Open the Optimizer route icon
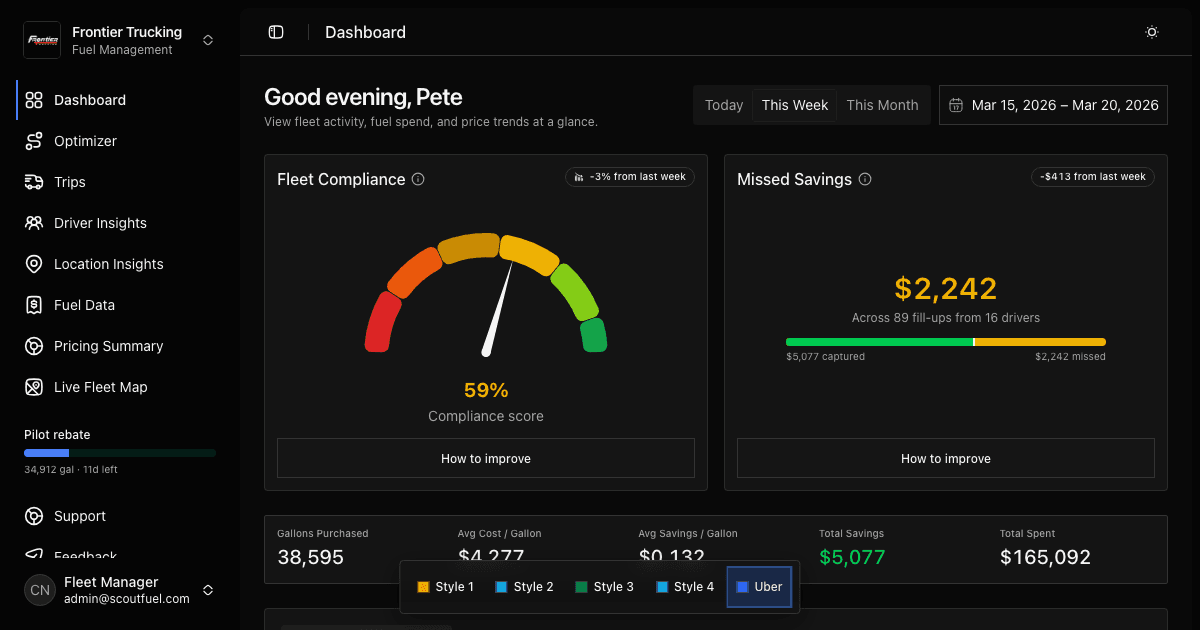Image resolution: width=1200 pixels, height=630 pixels. tap(34, 141)
